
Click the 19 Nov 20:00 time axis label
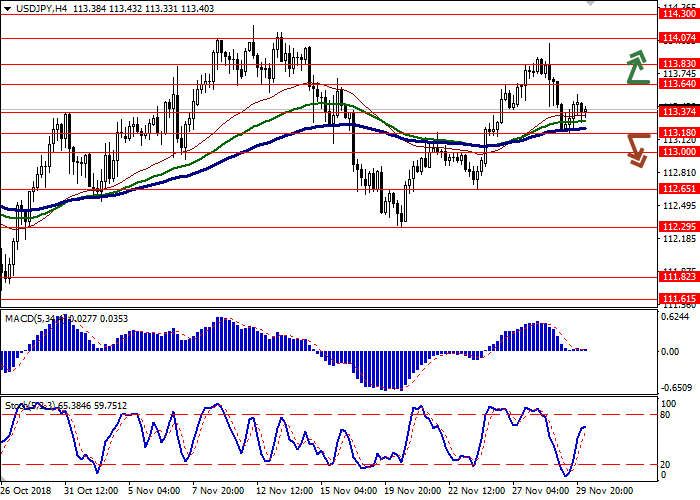click(x=413, y=492)
